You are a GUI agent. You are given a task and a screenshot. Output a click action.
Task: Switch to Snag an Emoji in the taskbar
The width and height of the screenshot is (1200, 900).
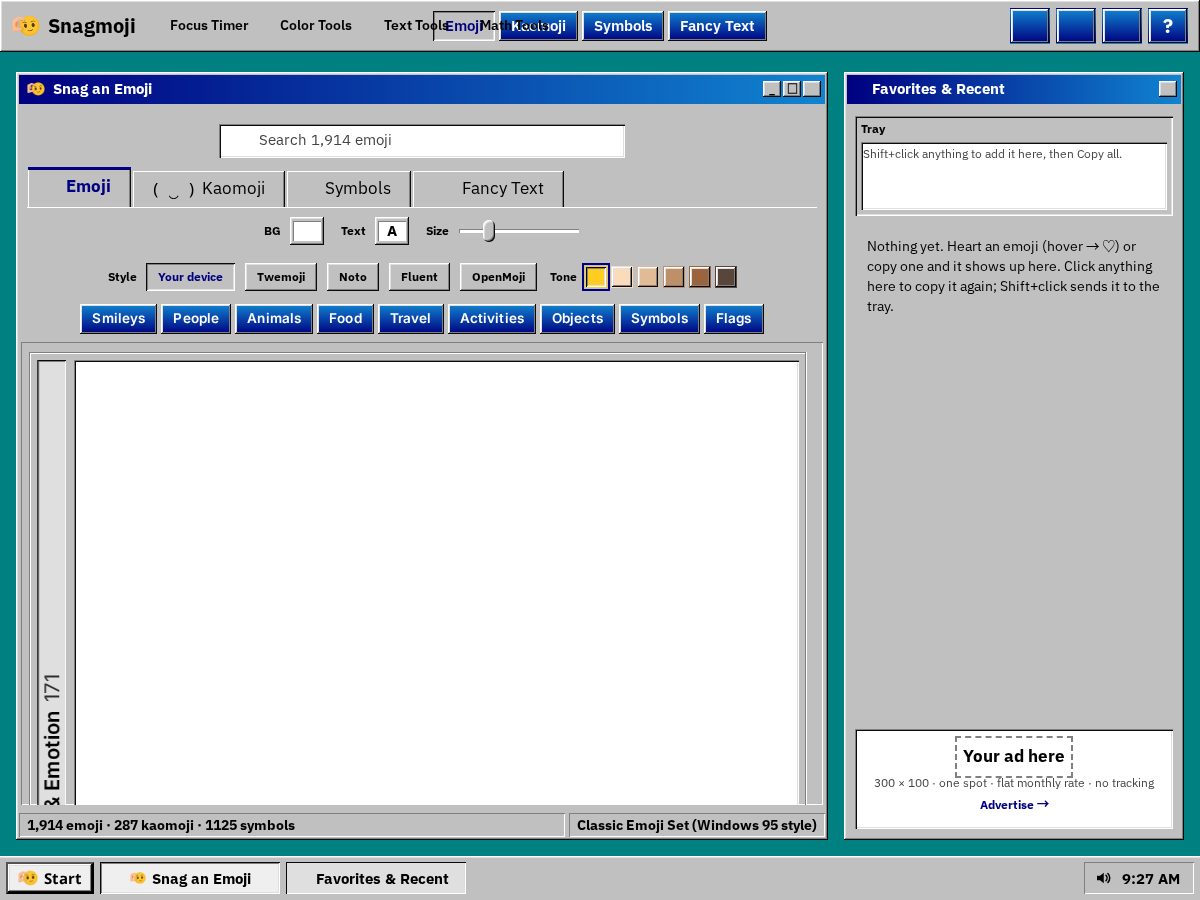pyautogui.click(x=190, y=878)
